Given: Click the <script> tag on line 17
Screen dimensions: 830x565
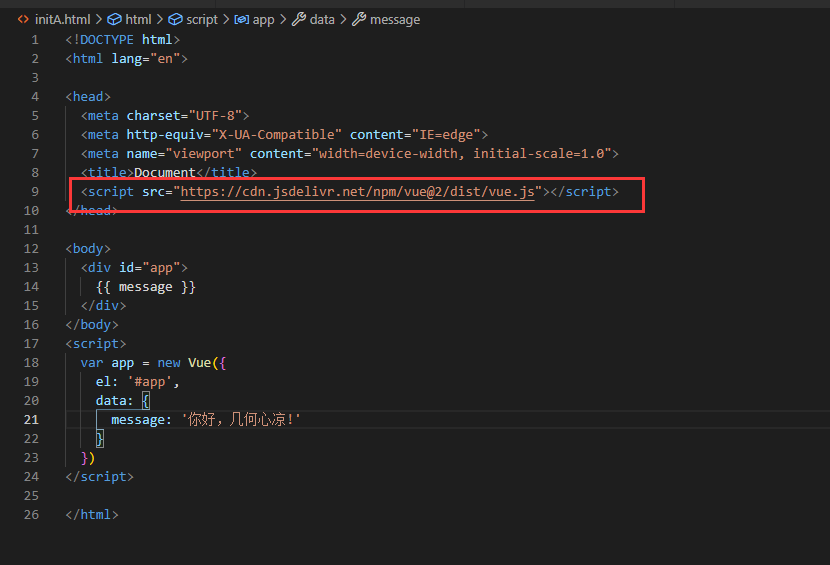Looking at the screenshot, I should [96, 344].
